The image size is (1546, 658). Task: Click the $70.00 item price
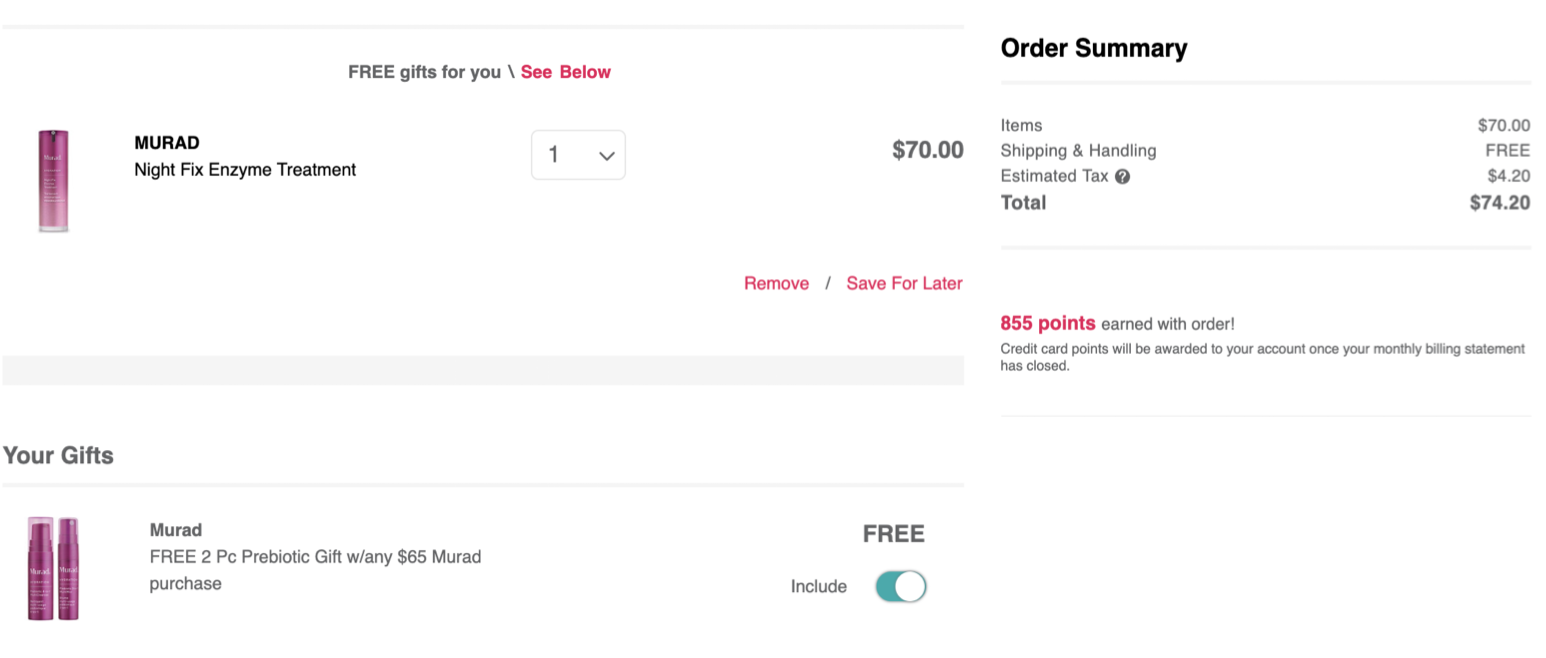point(928,151)
